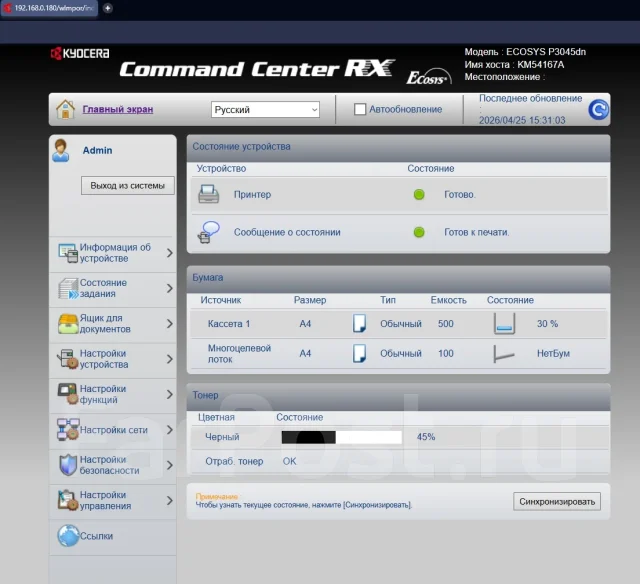The width and height of the screenshot is (640, 584).
Task: Click the paper sheet icon for Кассета 1
Action: pyautogui.click(x=359, y=324)
